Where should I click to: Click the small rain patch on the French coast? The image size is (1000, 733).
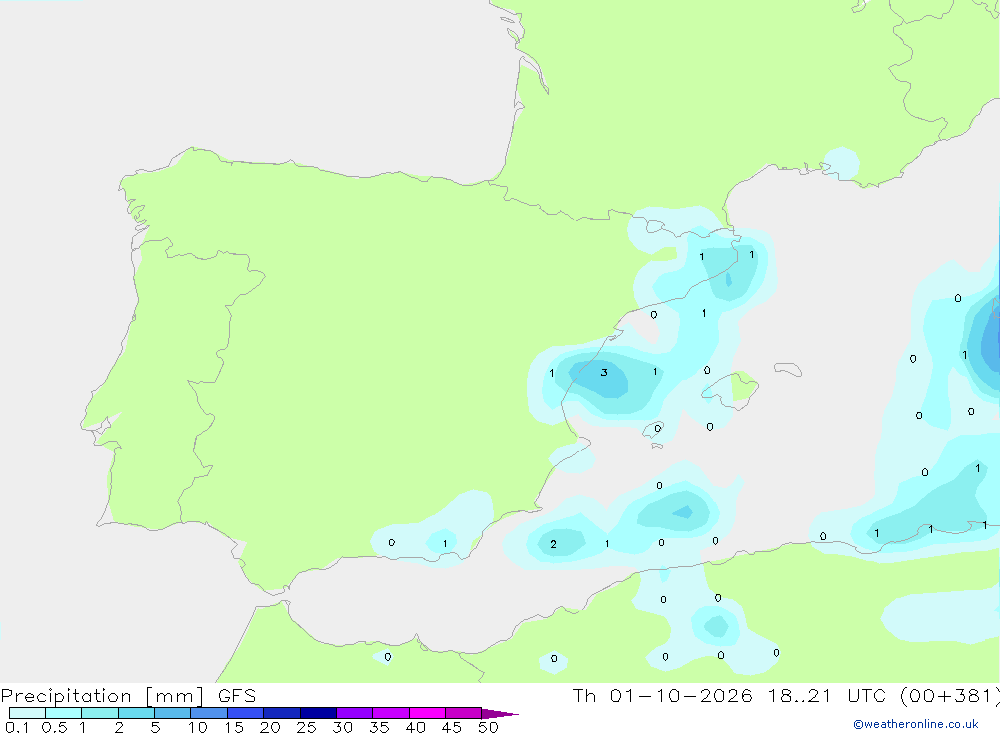(x=842, y=163)
